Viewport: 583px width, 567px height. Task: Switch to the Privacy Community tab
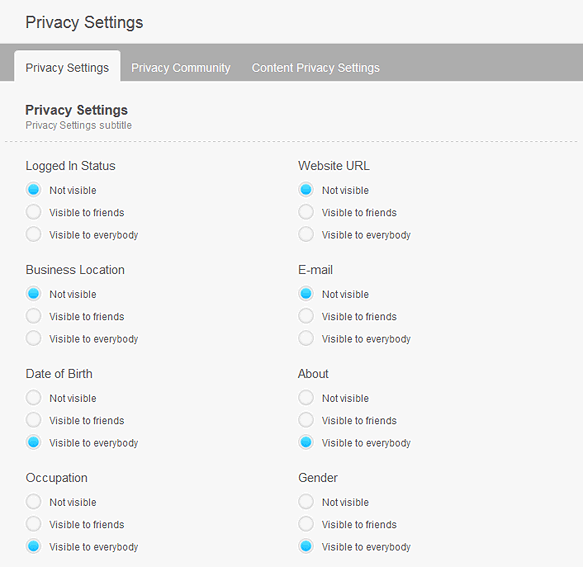(x=181, y=68)
